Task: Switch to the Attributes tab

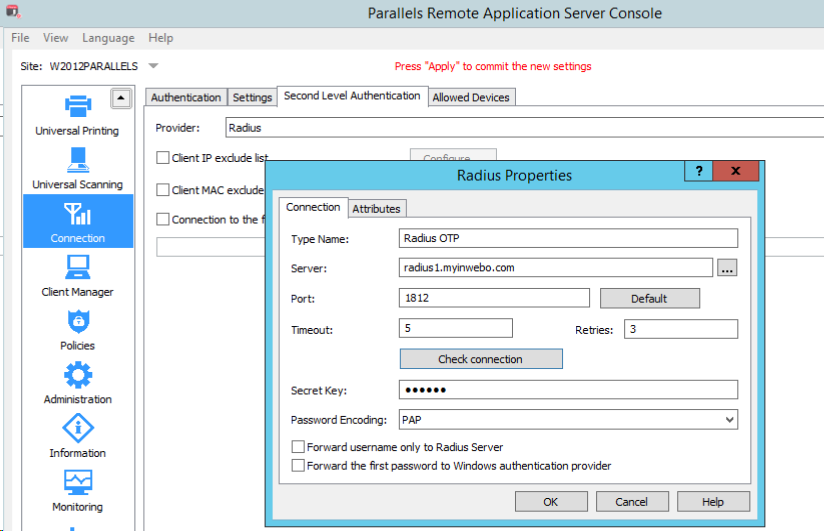Action: pyautogui.click(x=376, y=208)
